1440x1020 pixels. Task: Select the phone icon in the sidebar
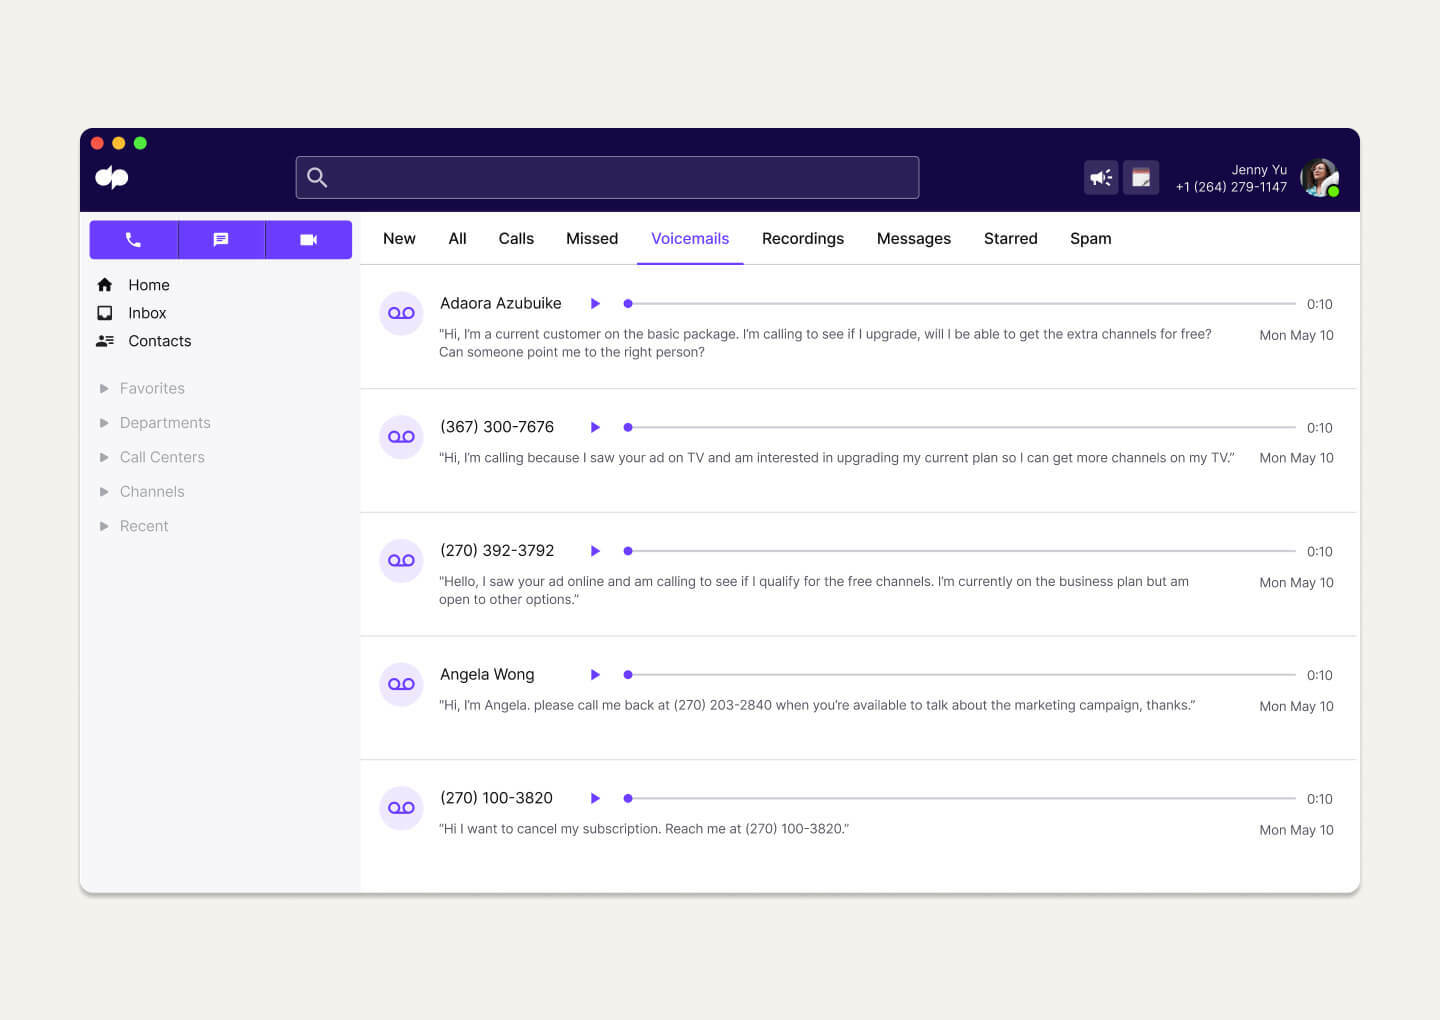pos(133,239)
